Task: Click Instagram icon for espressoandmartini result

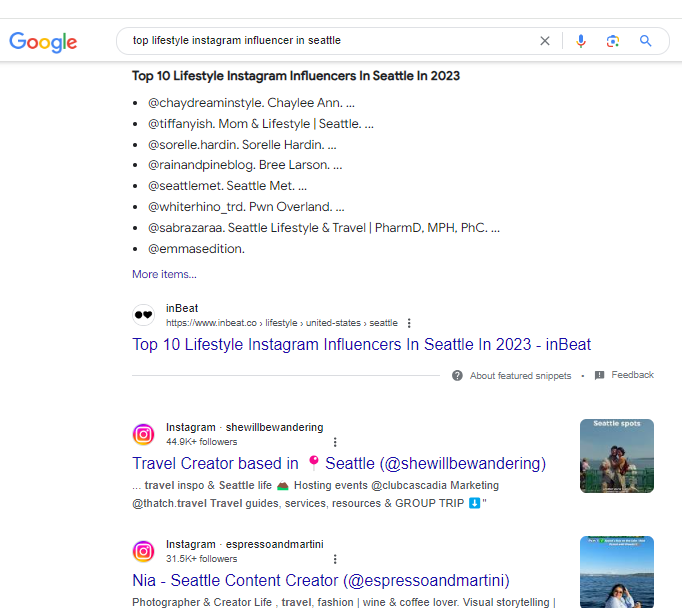Action: tap(144, 551)
